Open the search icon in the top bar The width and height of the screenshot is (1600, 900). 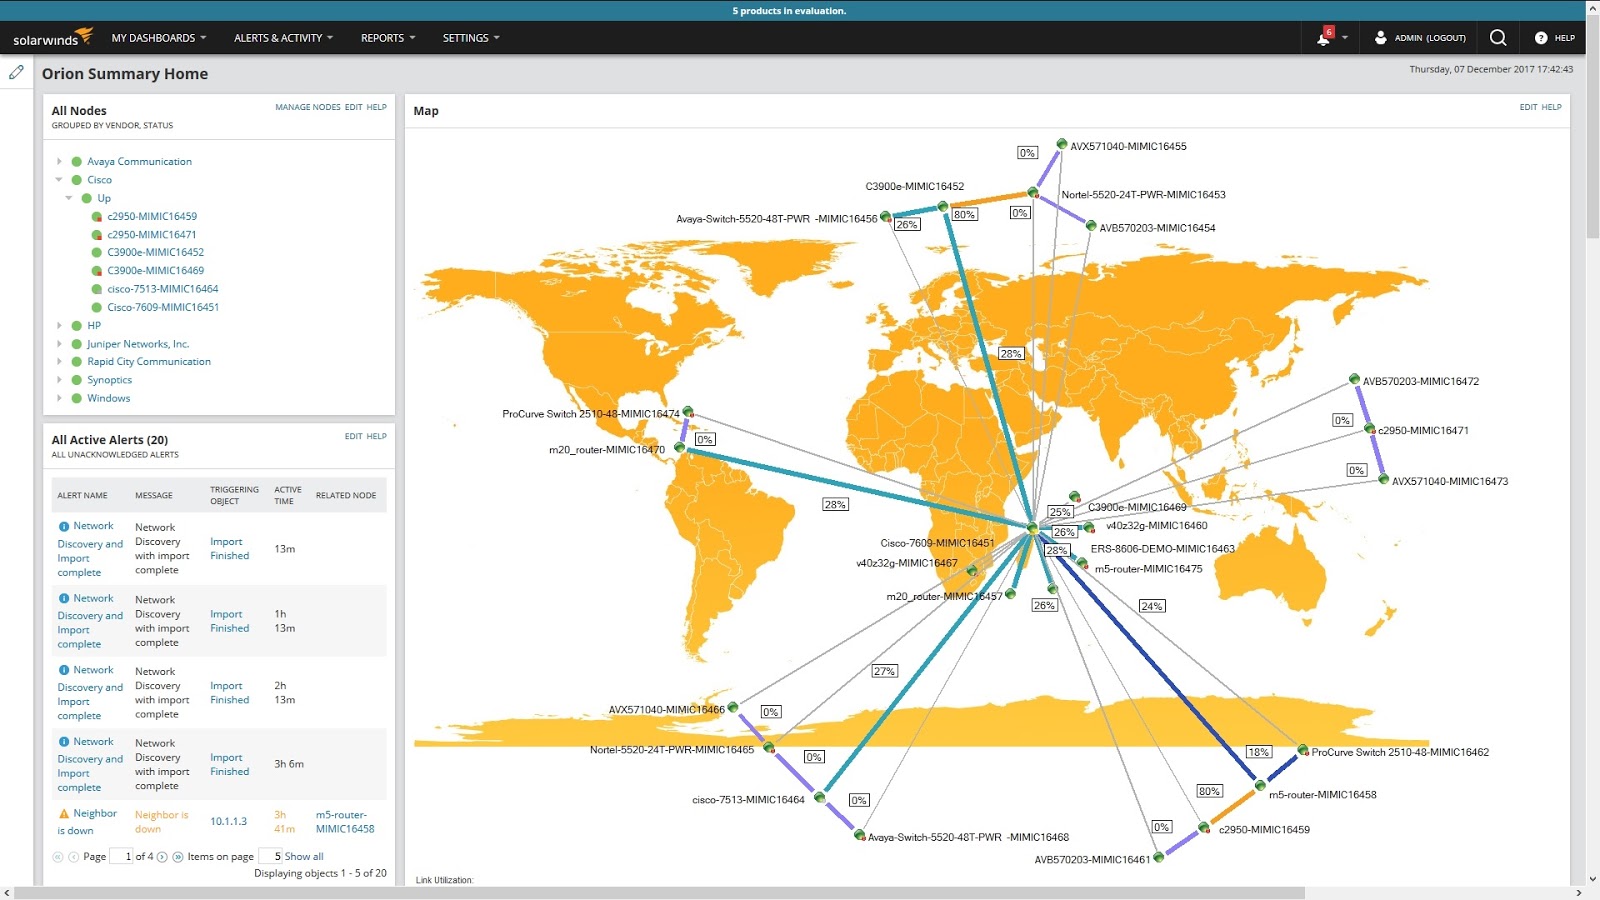click(x=1497, y=37)
